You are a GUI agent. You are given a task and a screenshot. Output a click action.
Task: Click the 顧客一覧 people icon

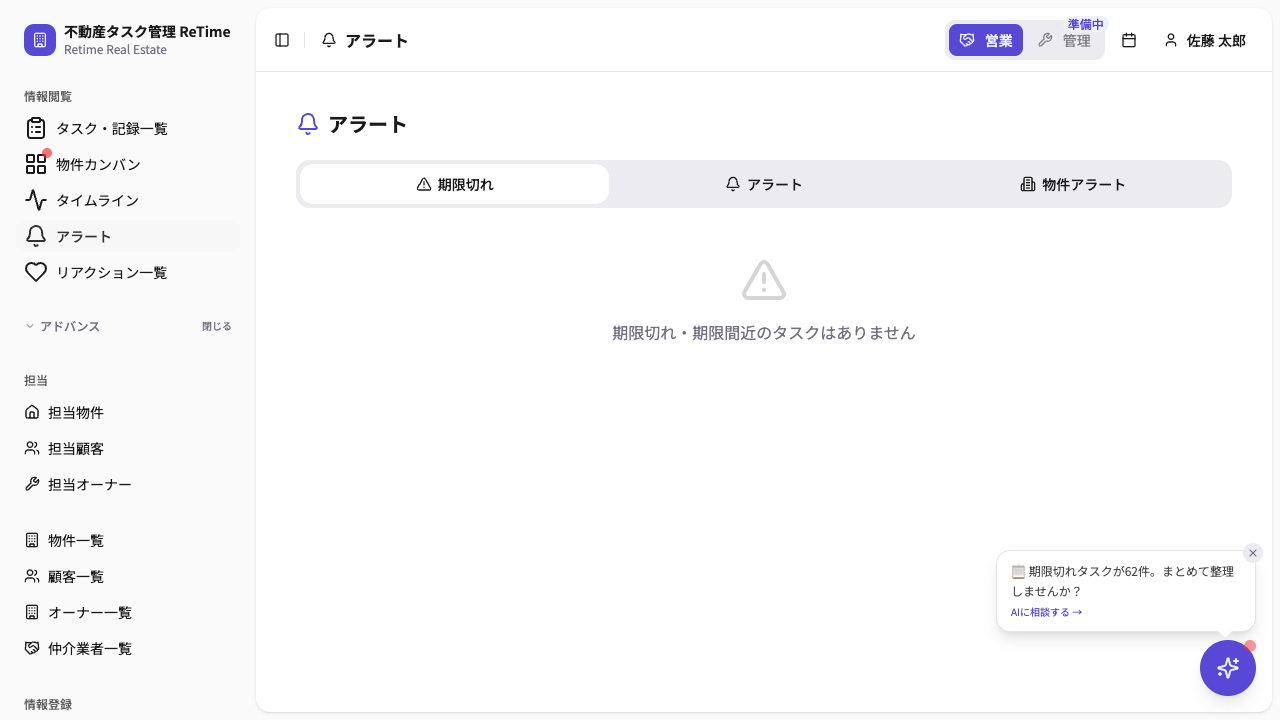[x=32, y=576]
